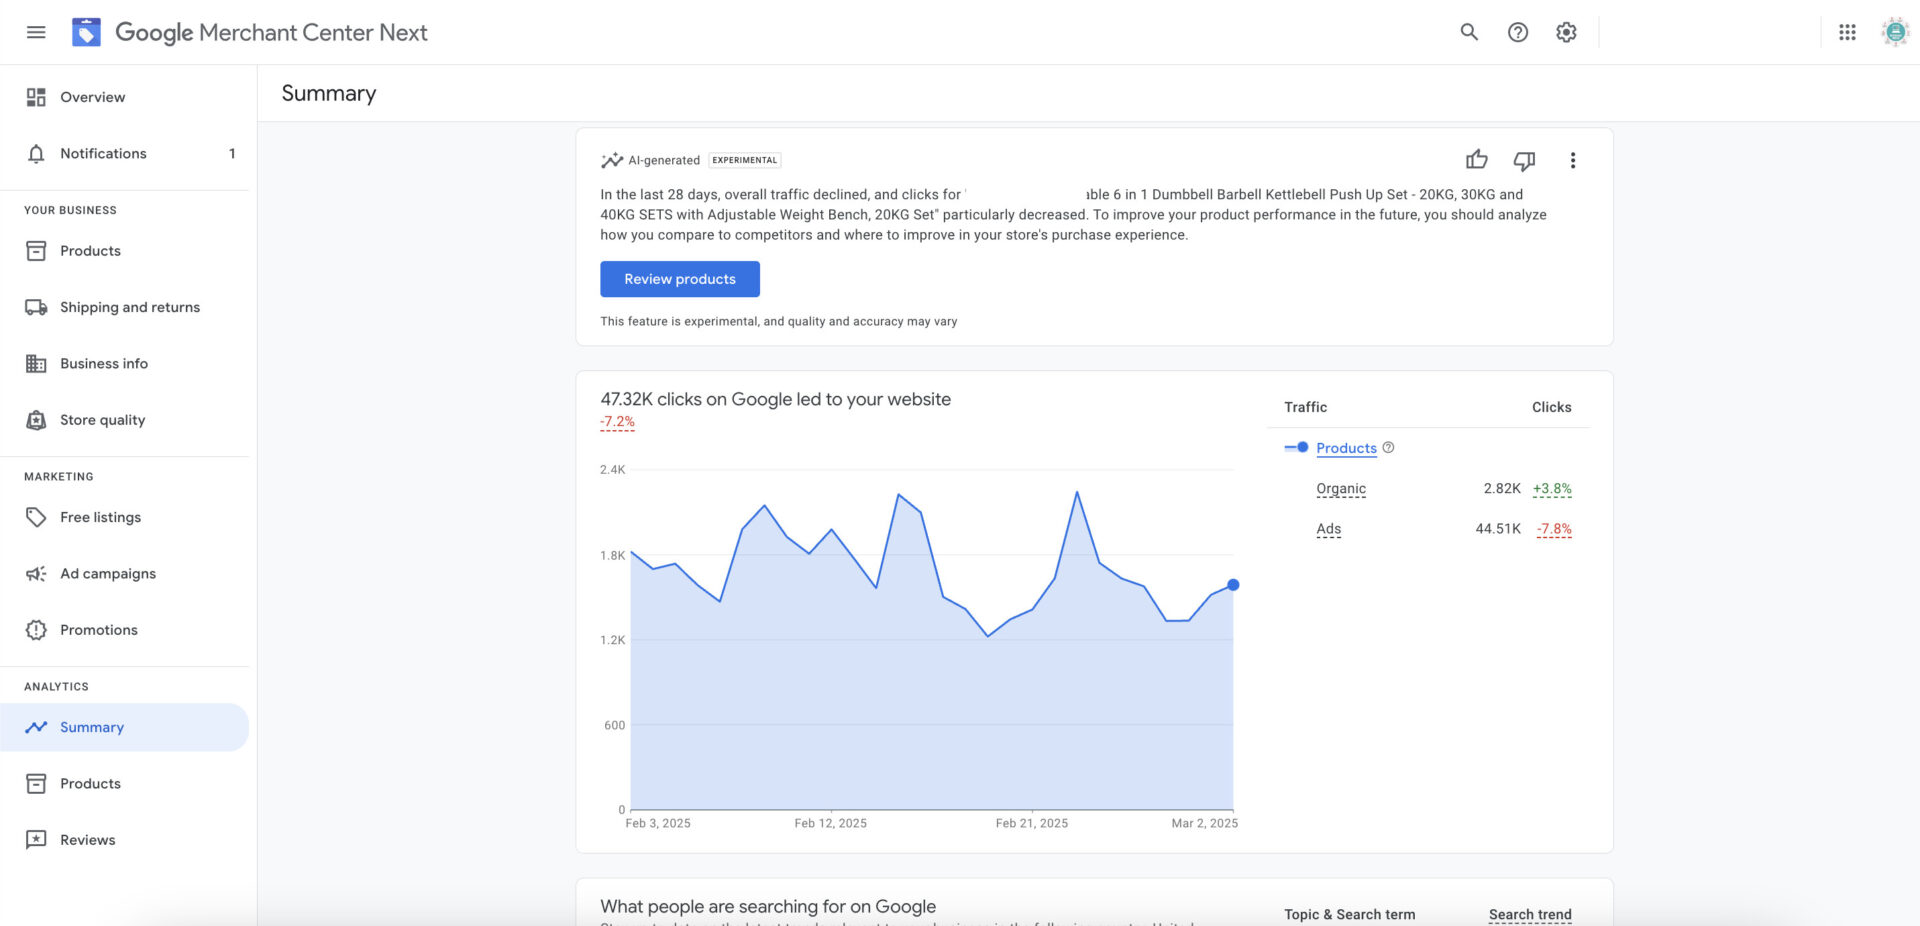This screenshot has height=926, width=1920.
Task: Click the Overview dashboard icon
Action: [x=36, y=97]
